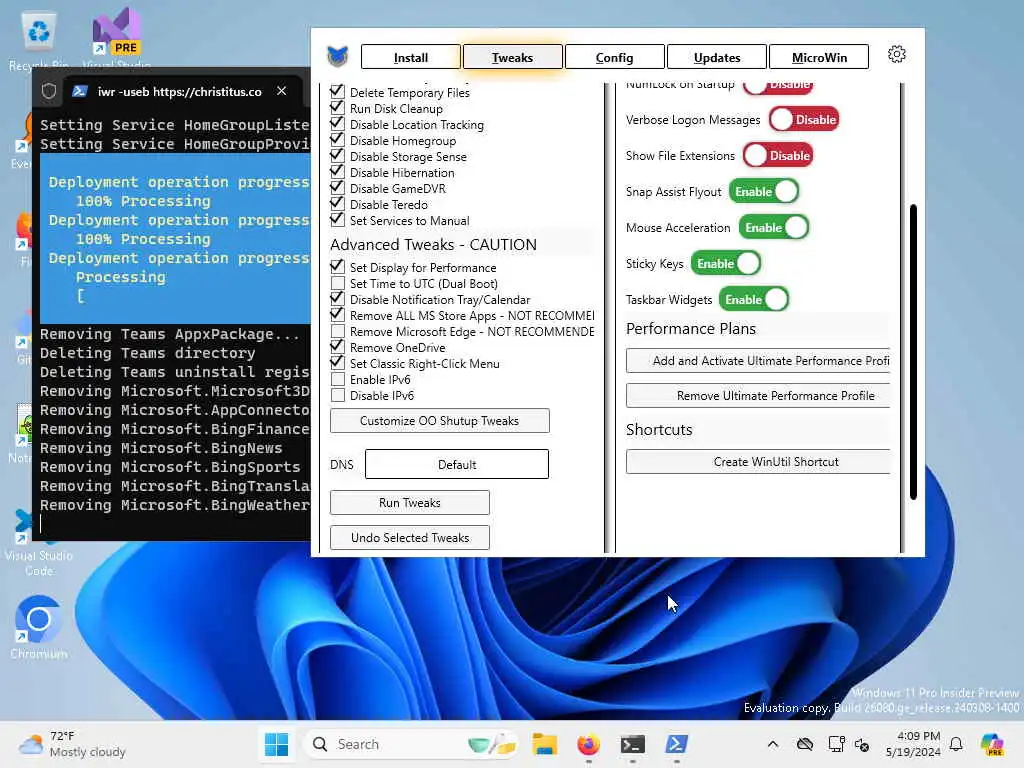
Task: Open the Chromium desktop shortcut
Action: [39, 627]
